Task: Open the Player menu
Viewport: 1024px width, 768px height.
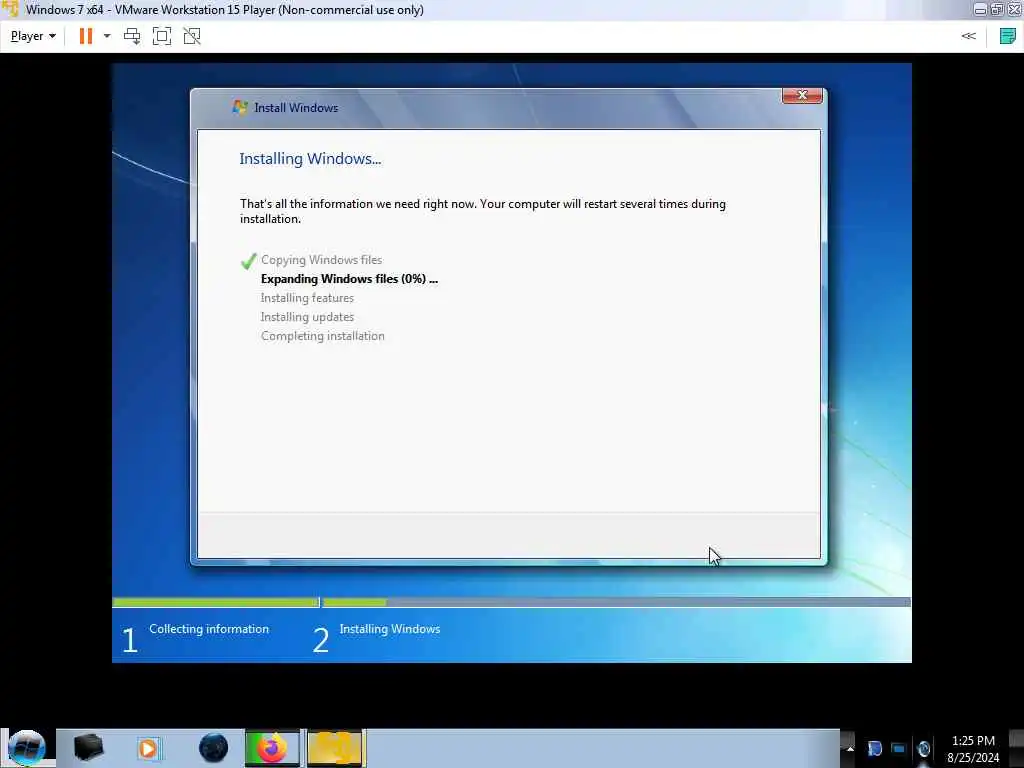Action: tap(33, 36)
